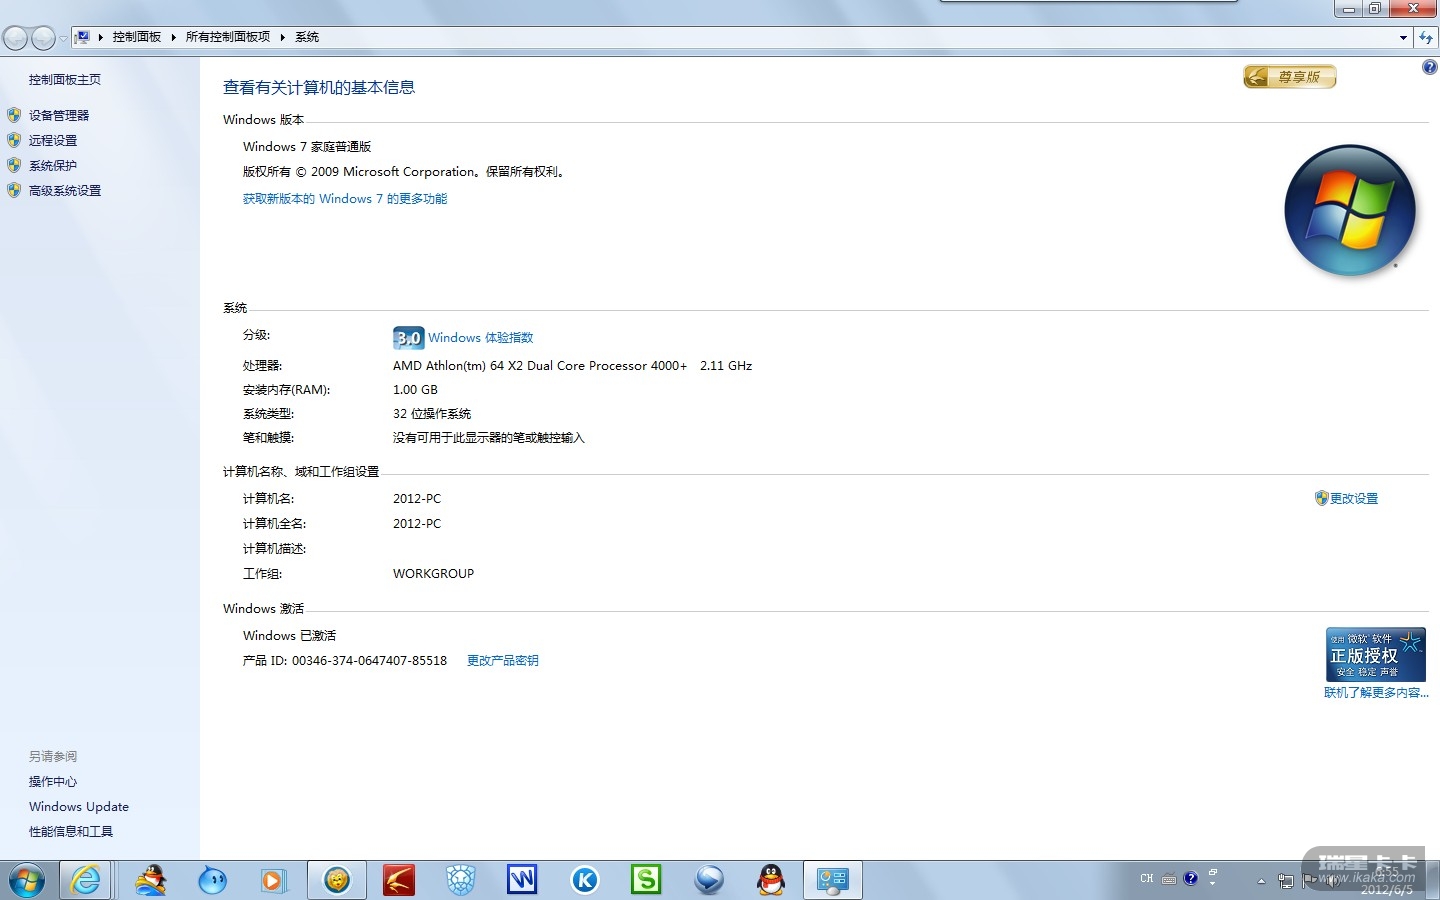The image size is (1440, 900).
Task: Open 操作中心 (Action Center)
Action: (53, 782)
